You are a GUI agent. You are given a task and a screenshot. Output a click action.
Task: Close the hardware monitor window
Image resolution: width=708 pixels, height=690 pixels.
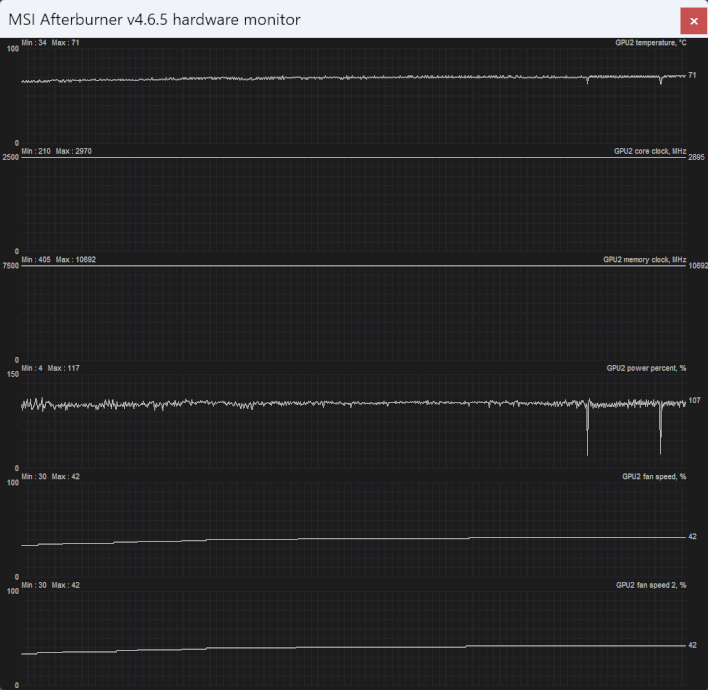693,20
